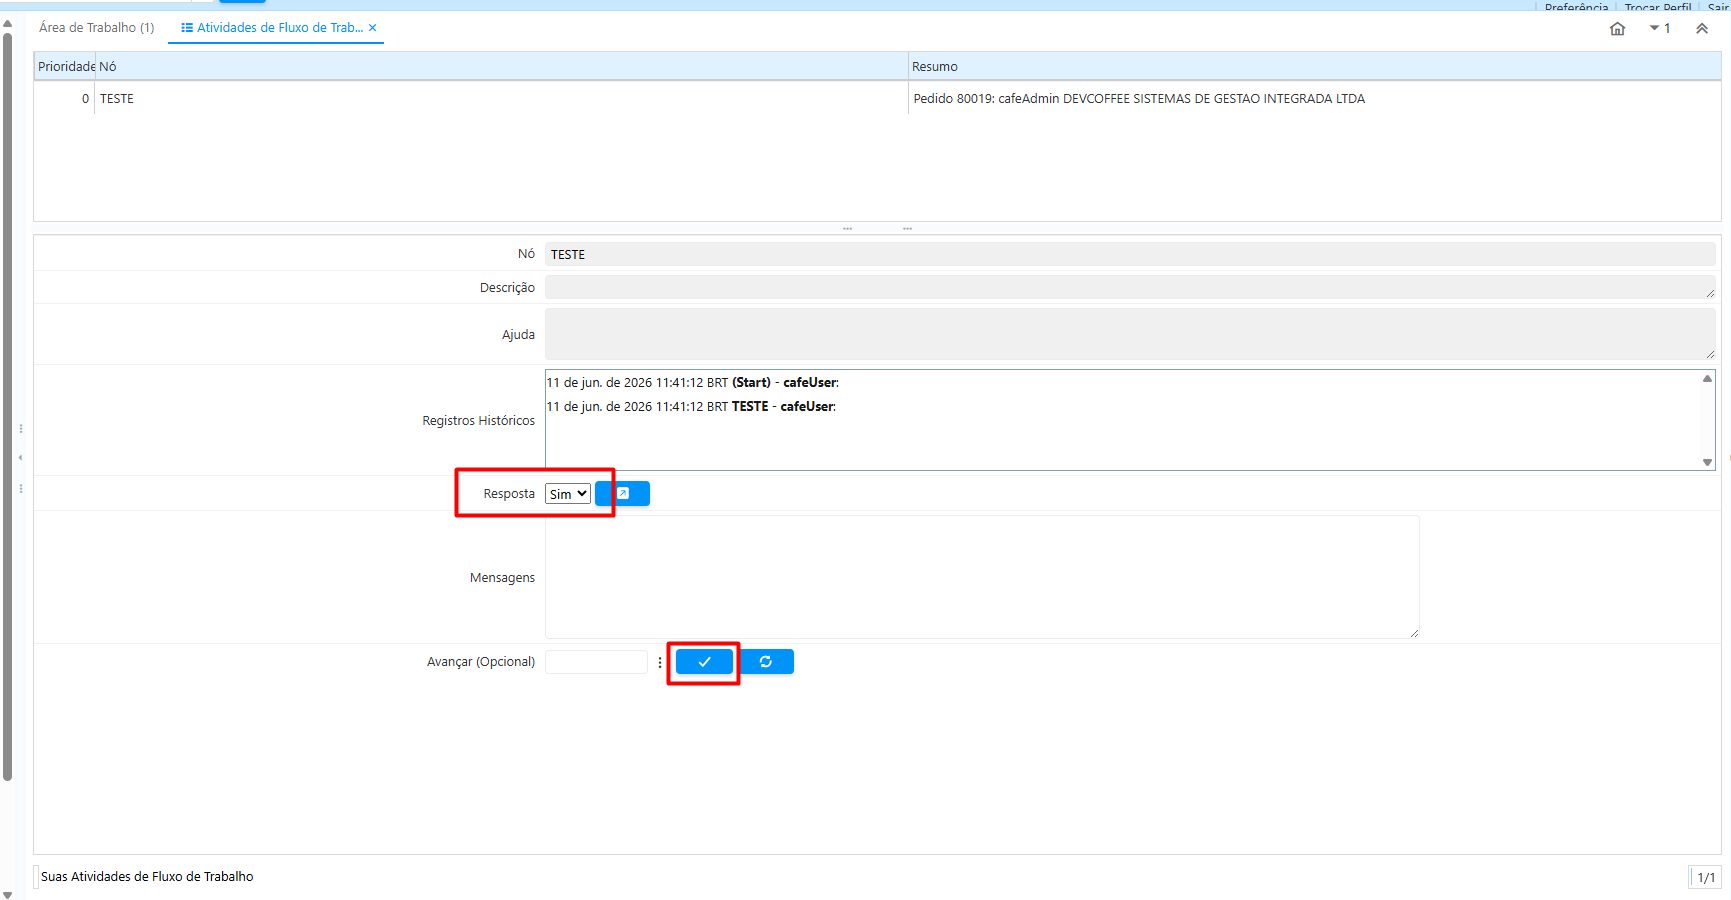Select the TESTE row in activity list
This screenshot has width=1731, height=900.
coord(877,99)
